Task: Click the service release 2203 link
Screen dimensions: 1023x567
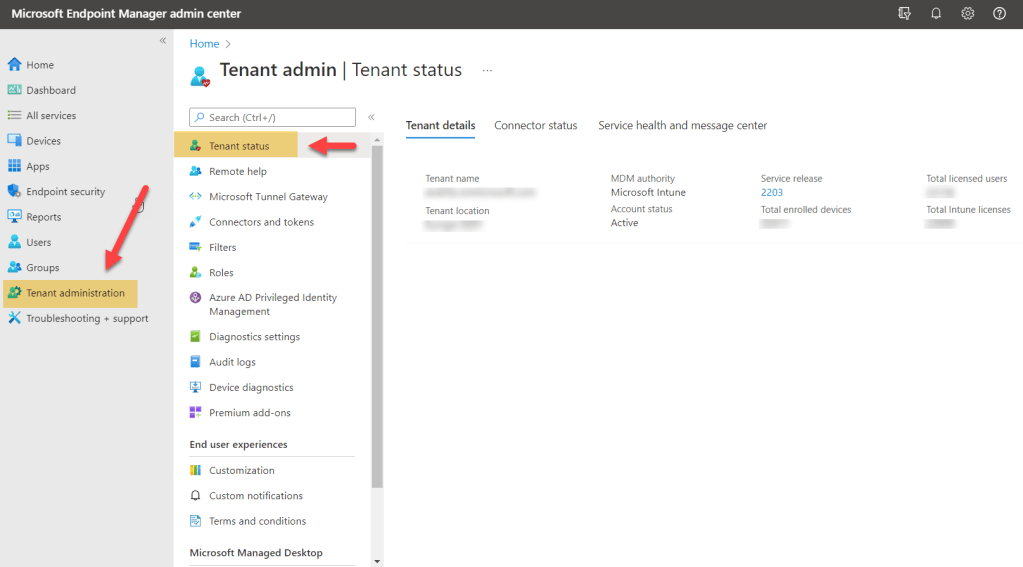Action: 771,192
